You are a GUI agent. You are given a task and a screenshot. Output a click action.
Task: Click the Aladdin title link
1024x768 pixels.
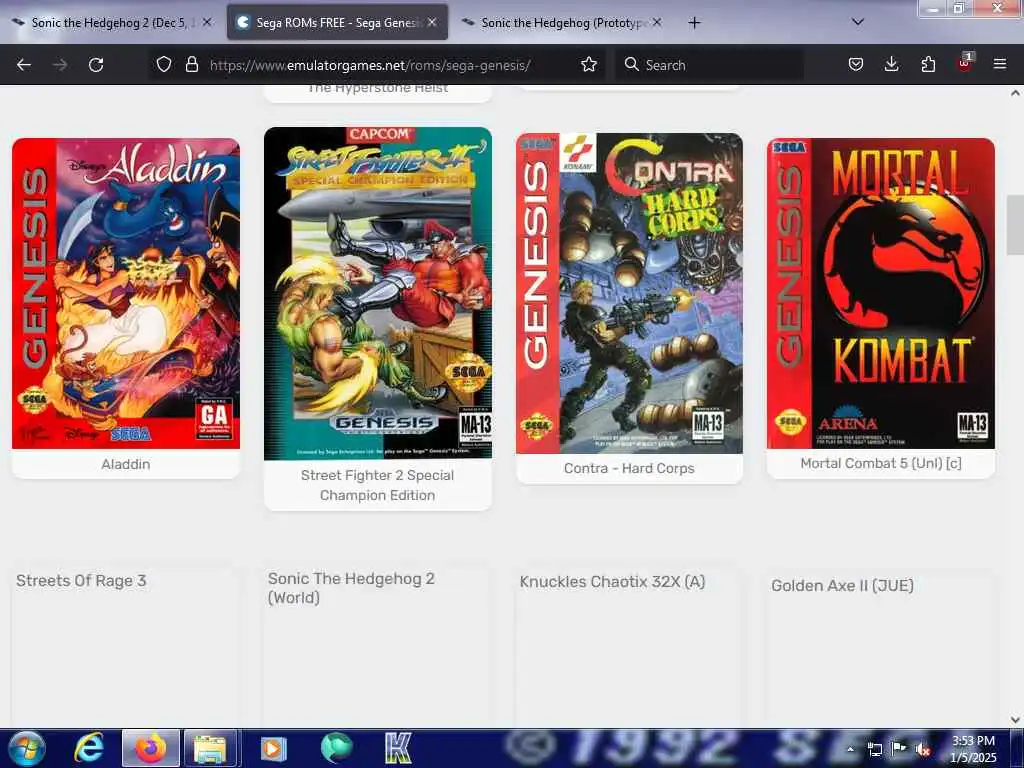pos(126,464)
